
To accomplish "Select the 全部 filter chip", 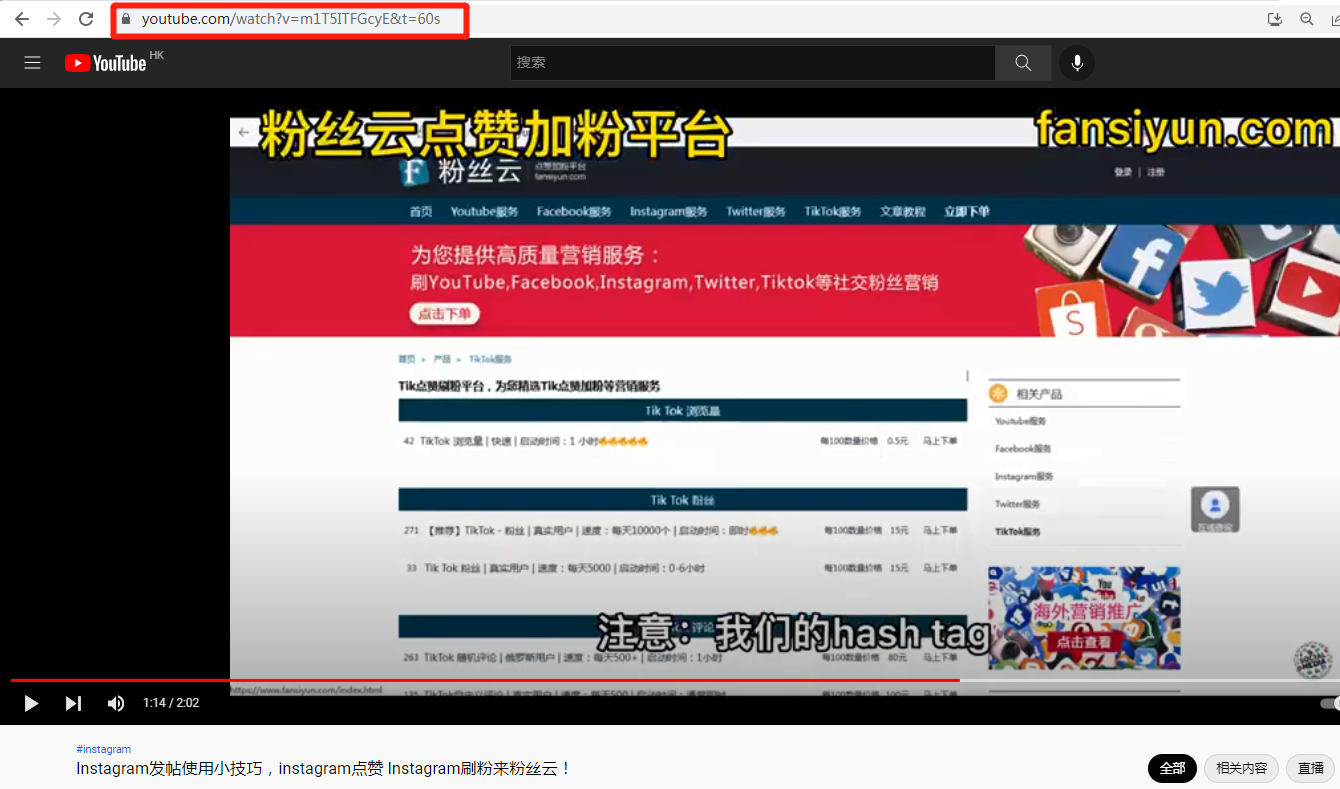I will (x=1172, y=768).
